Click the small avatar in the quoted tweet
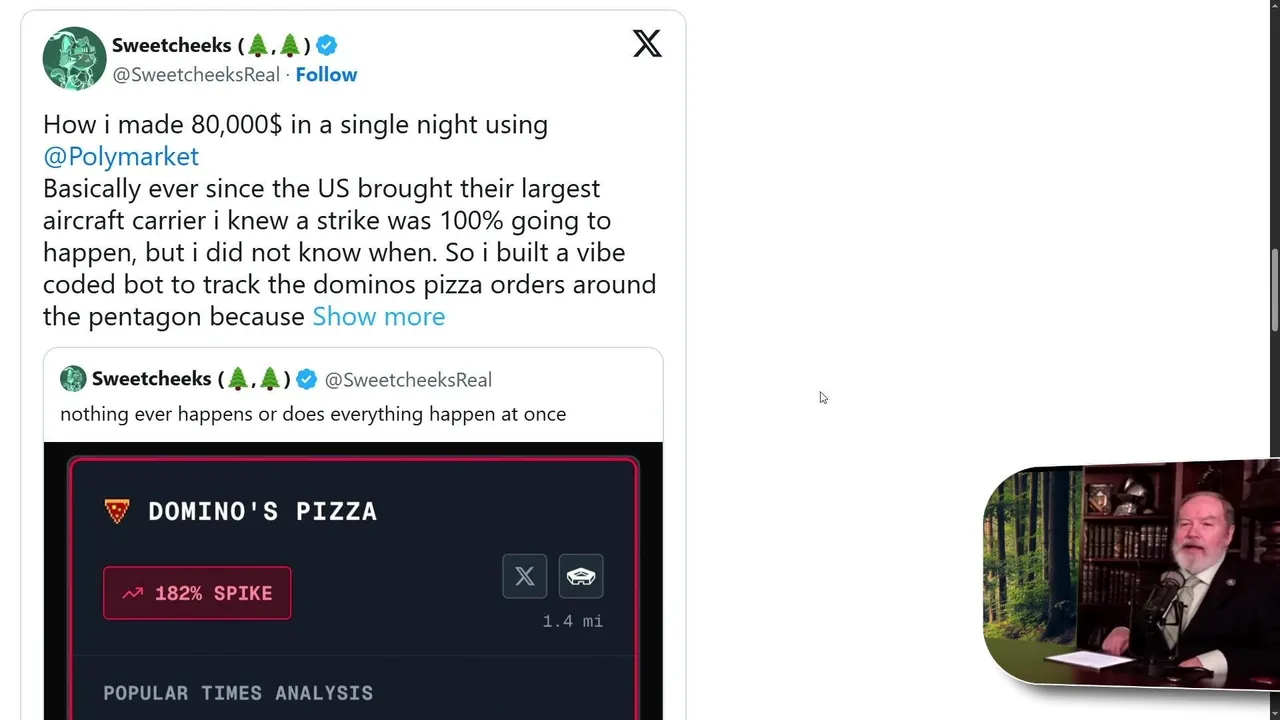The height and width of the screenshot is (720, 1280). point(73,379)
